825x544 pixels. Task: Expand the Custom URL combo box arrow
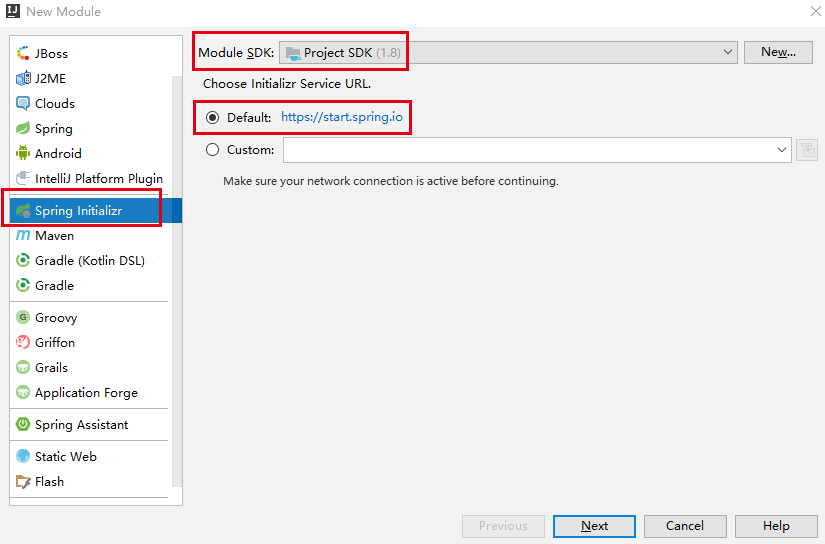point(782,150)
